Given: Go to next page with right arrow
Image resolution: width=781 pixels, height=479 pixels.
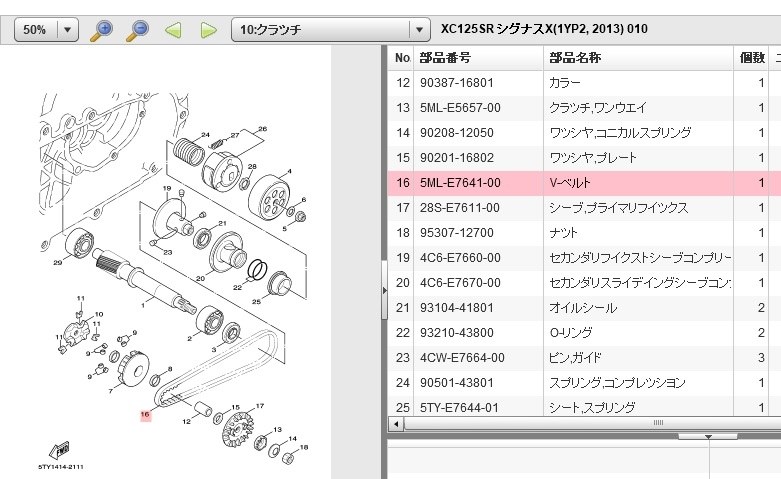Looking at the screenshot, I should pos(208,30).
